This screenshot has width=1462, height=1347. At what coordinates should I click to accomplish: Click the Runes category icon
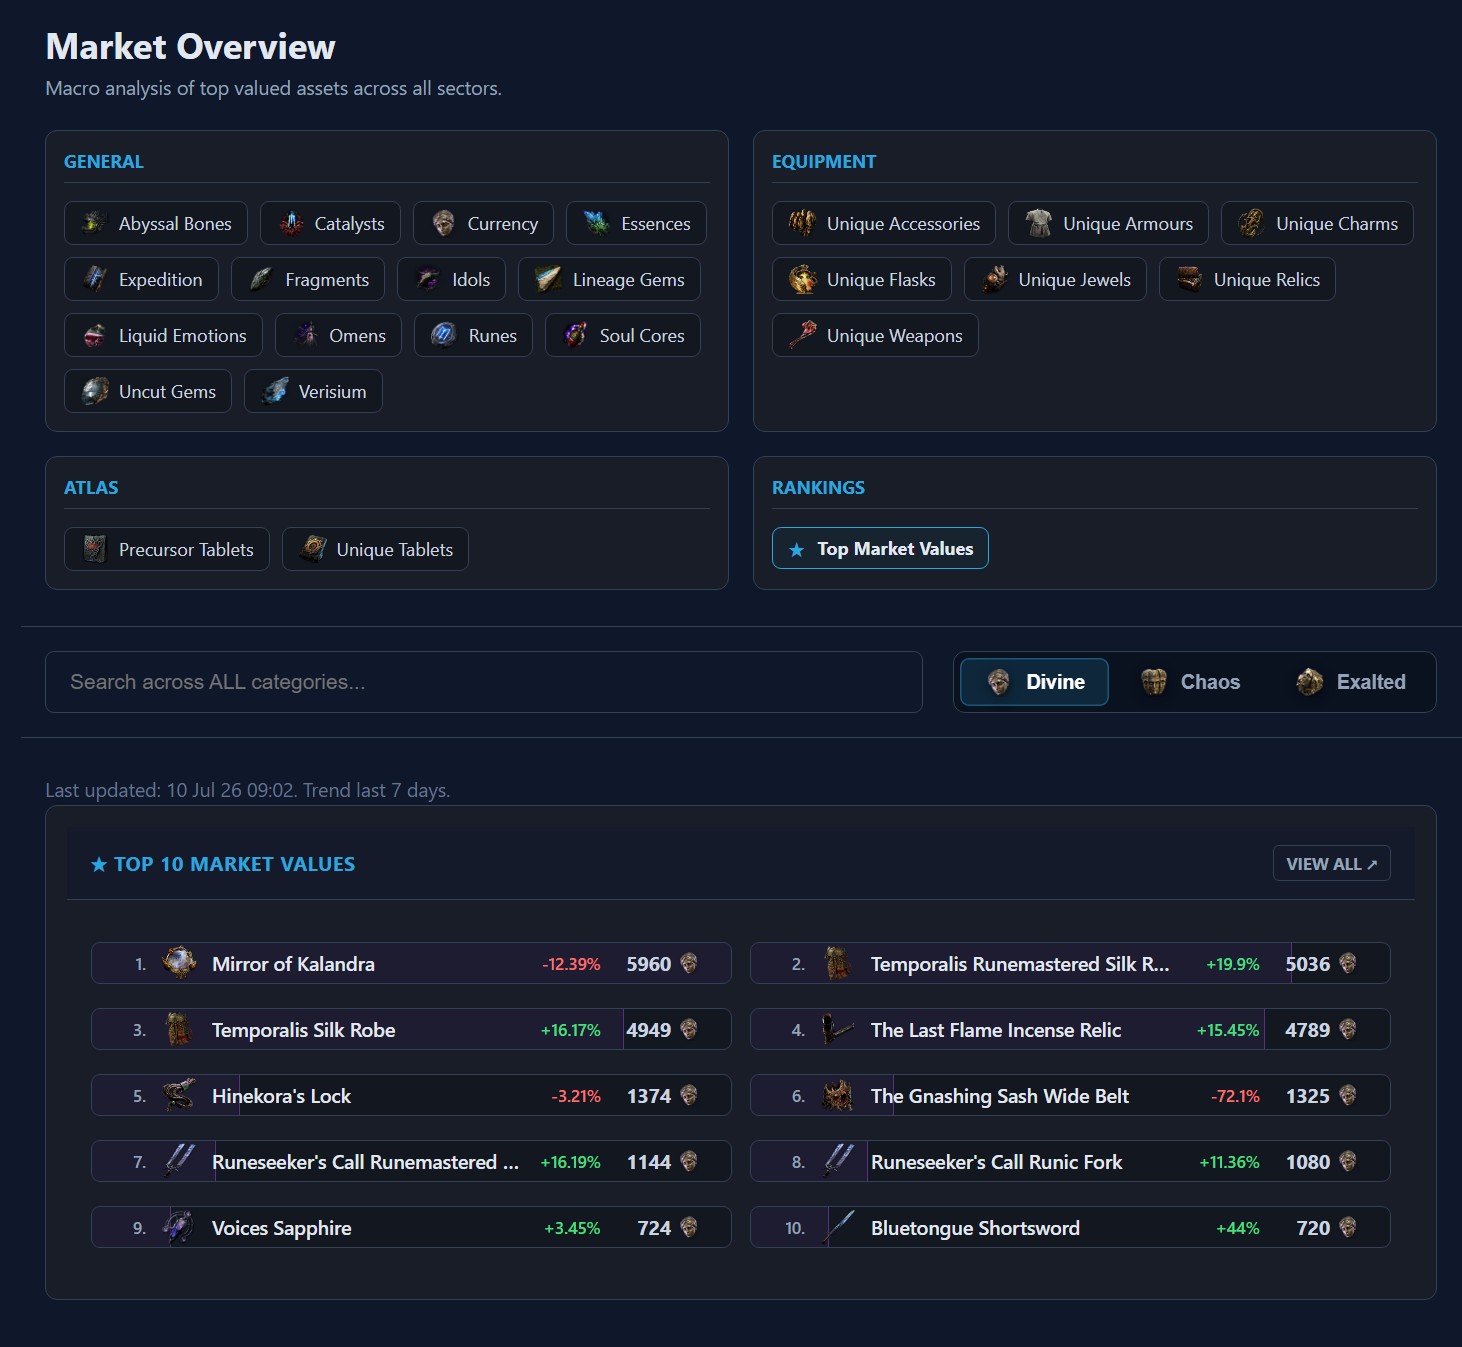tap(444, 335)
